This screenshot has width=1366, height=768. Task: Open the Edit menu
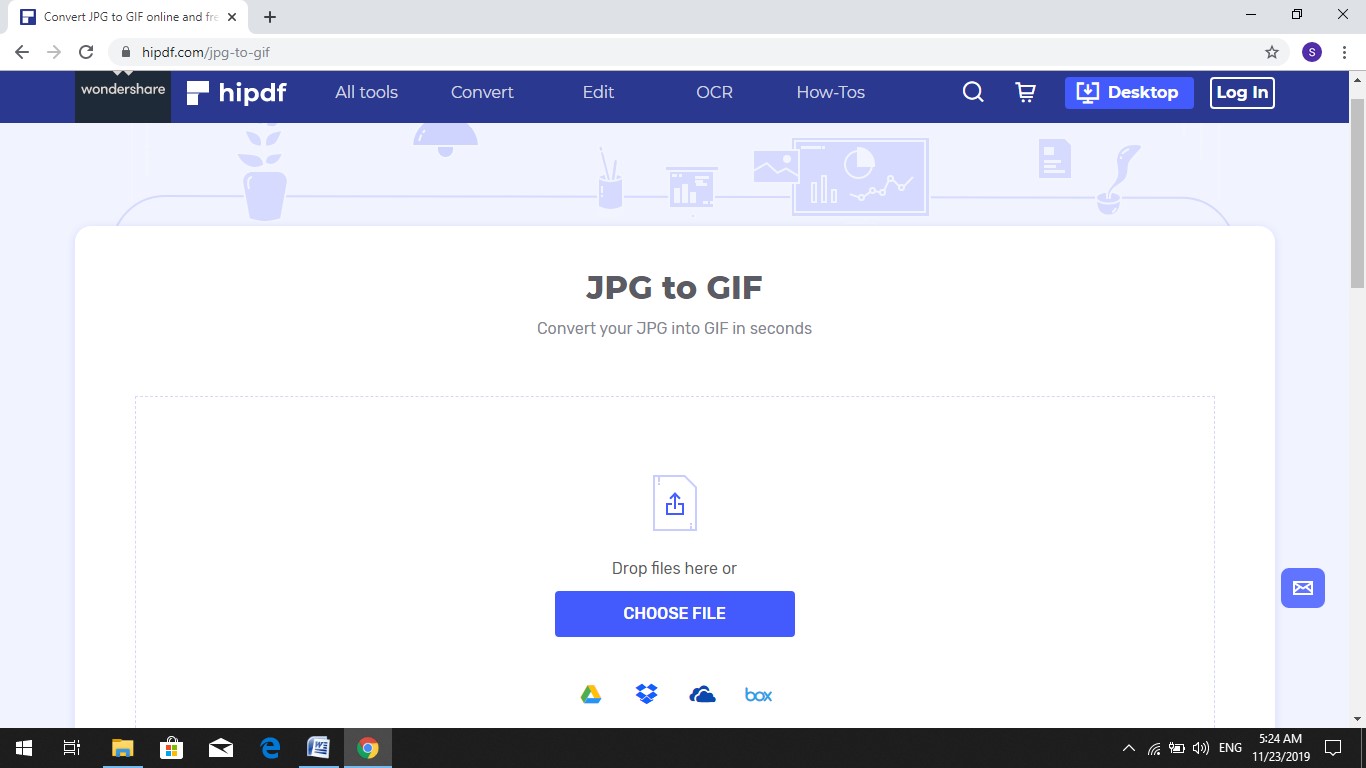598,92
